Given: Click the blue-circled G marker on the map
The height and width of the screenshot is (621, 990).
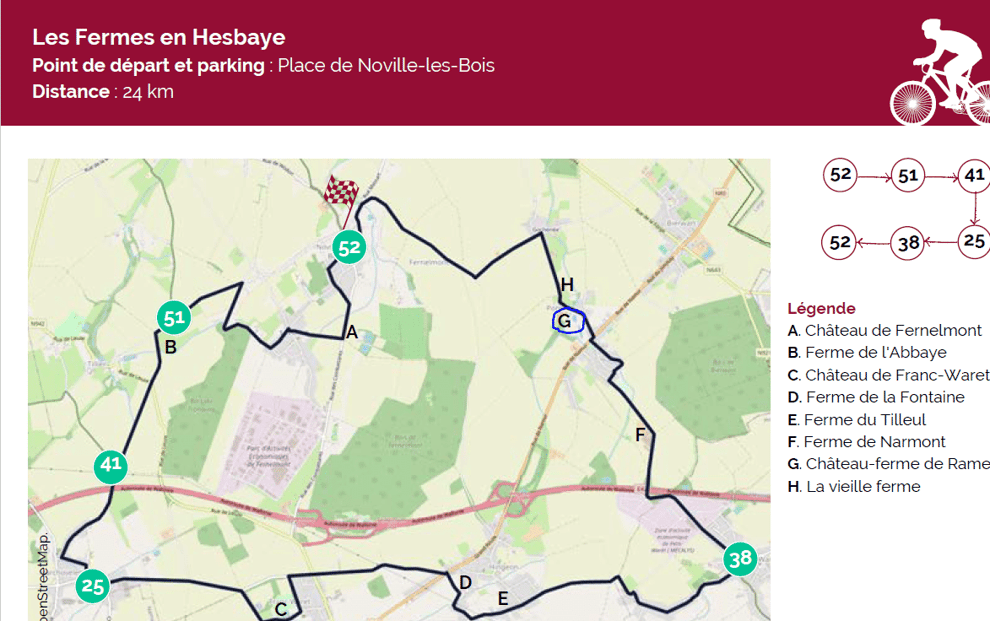Looking at the screenshot, I should 565,321.
